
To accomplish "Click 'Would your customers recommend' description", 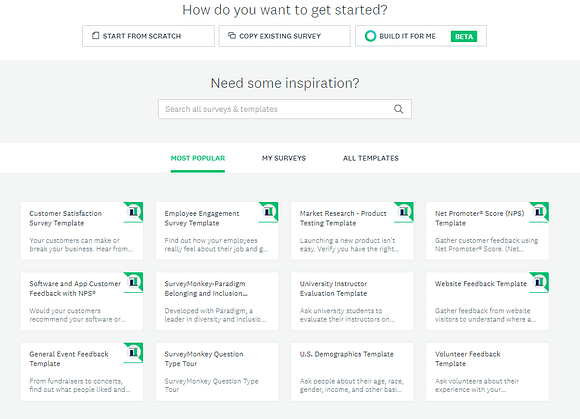I will tap(77, 315).
